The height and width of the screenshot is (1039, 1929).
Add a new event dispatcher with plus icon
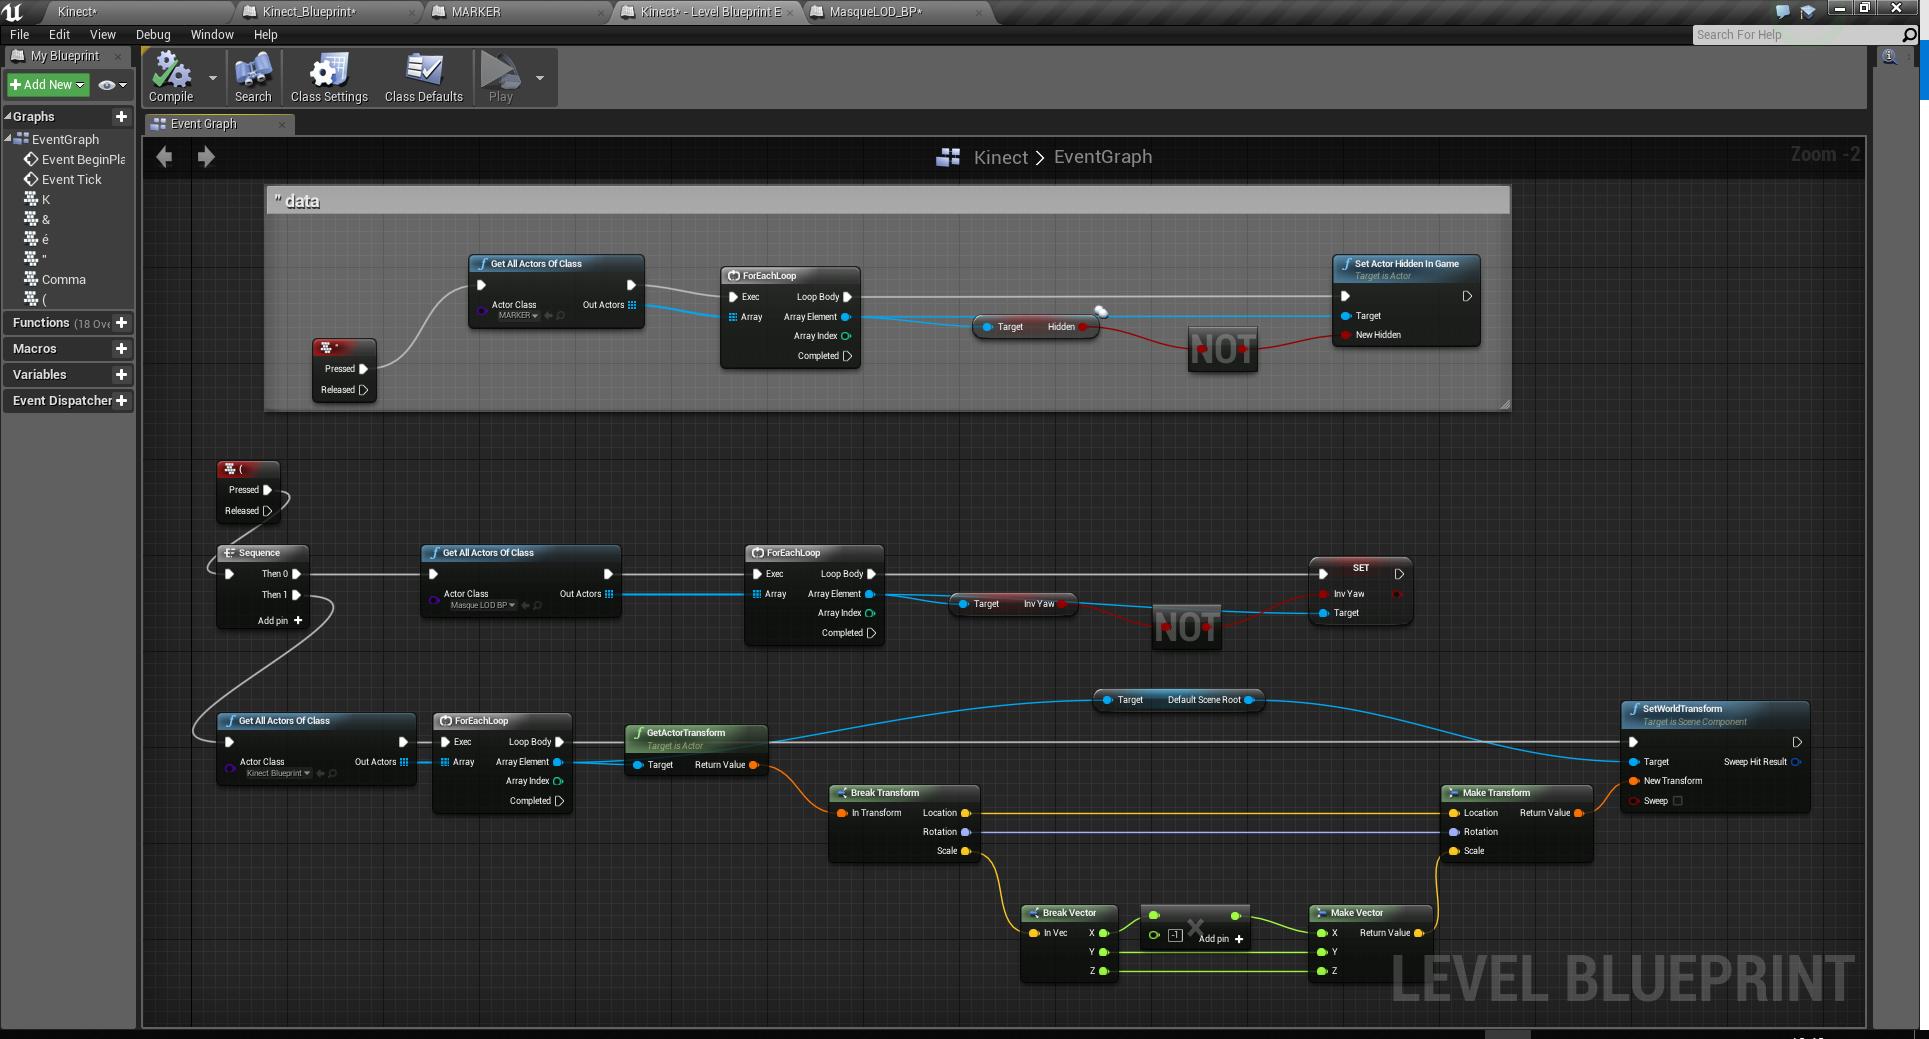coord(122,401)
